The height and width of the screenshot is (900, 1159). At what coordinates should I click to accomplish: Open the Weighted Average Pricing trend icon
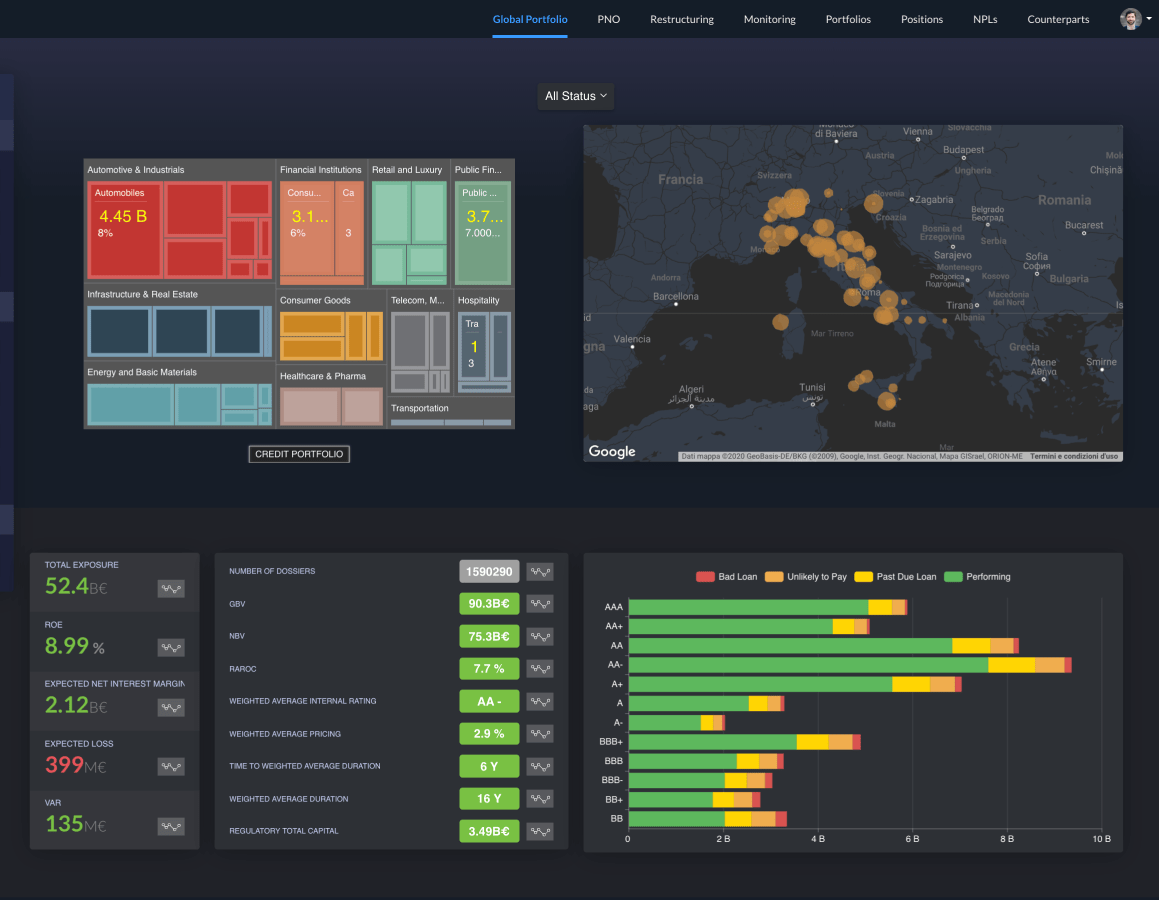coord(540,733)
